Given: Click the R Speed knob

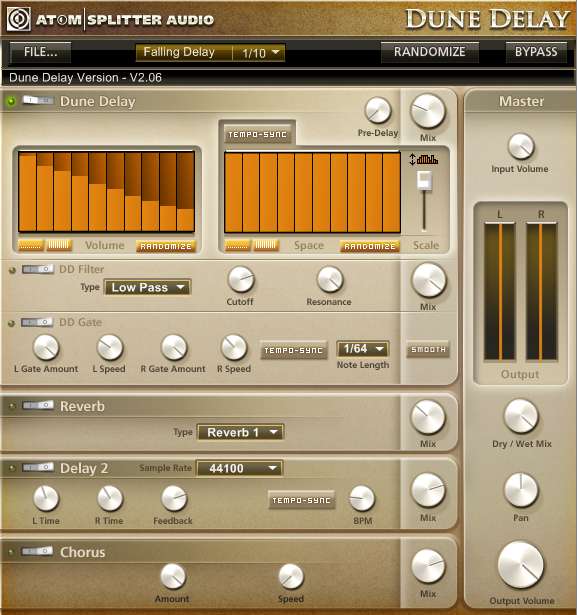Looking at the screenshot, I should pyautogui.click(x=234, y=347).
